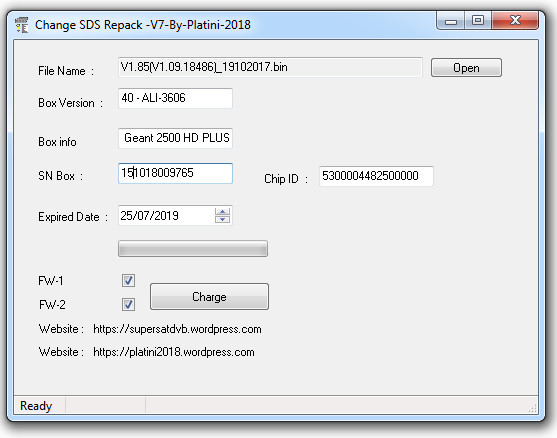The image size is (557, 438).
Task: Click the app icon in title bar
Action: [22, 25]
